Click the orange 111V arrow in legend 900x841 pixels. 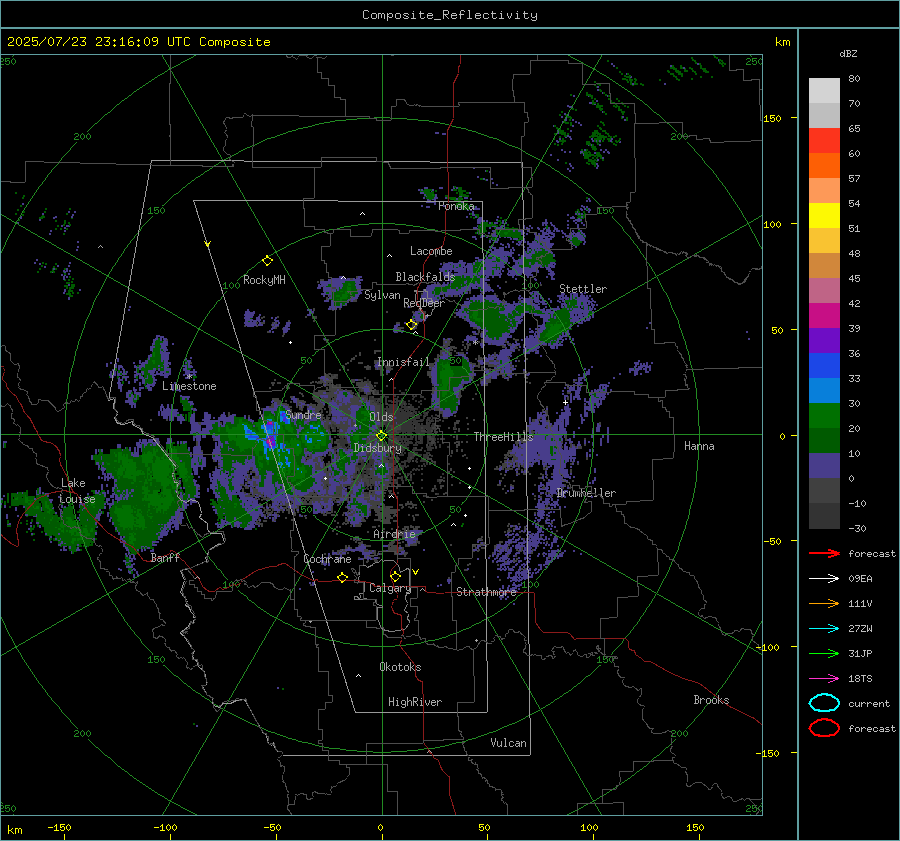824,603
